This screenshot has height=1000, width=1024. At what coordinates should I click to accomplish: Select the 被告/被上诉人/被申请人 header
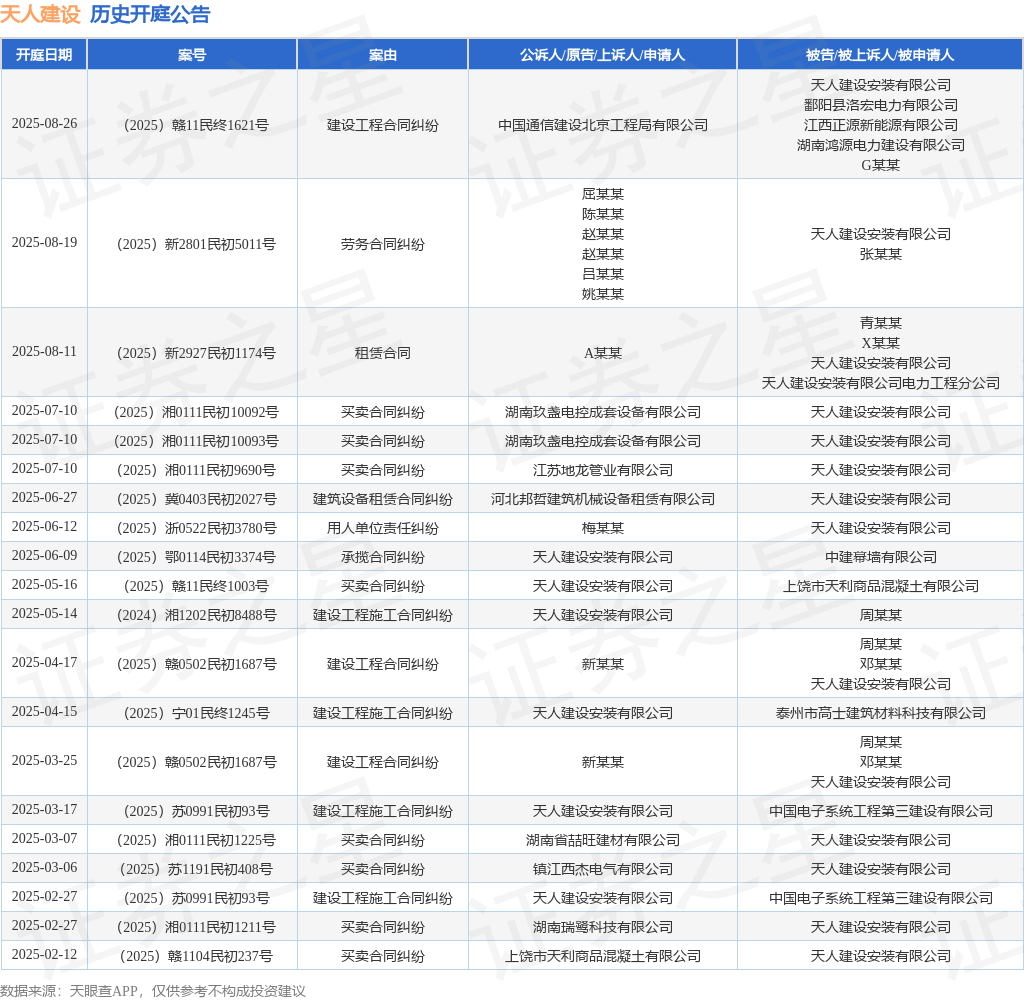(x=880, y=55)
